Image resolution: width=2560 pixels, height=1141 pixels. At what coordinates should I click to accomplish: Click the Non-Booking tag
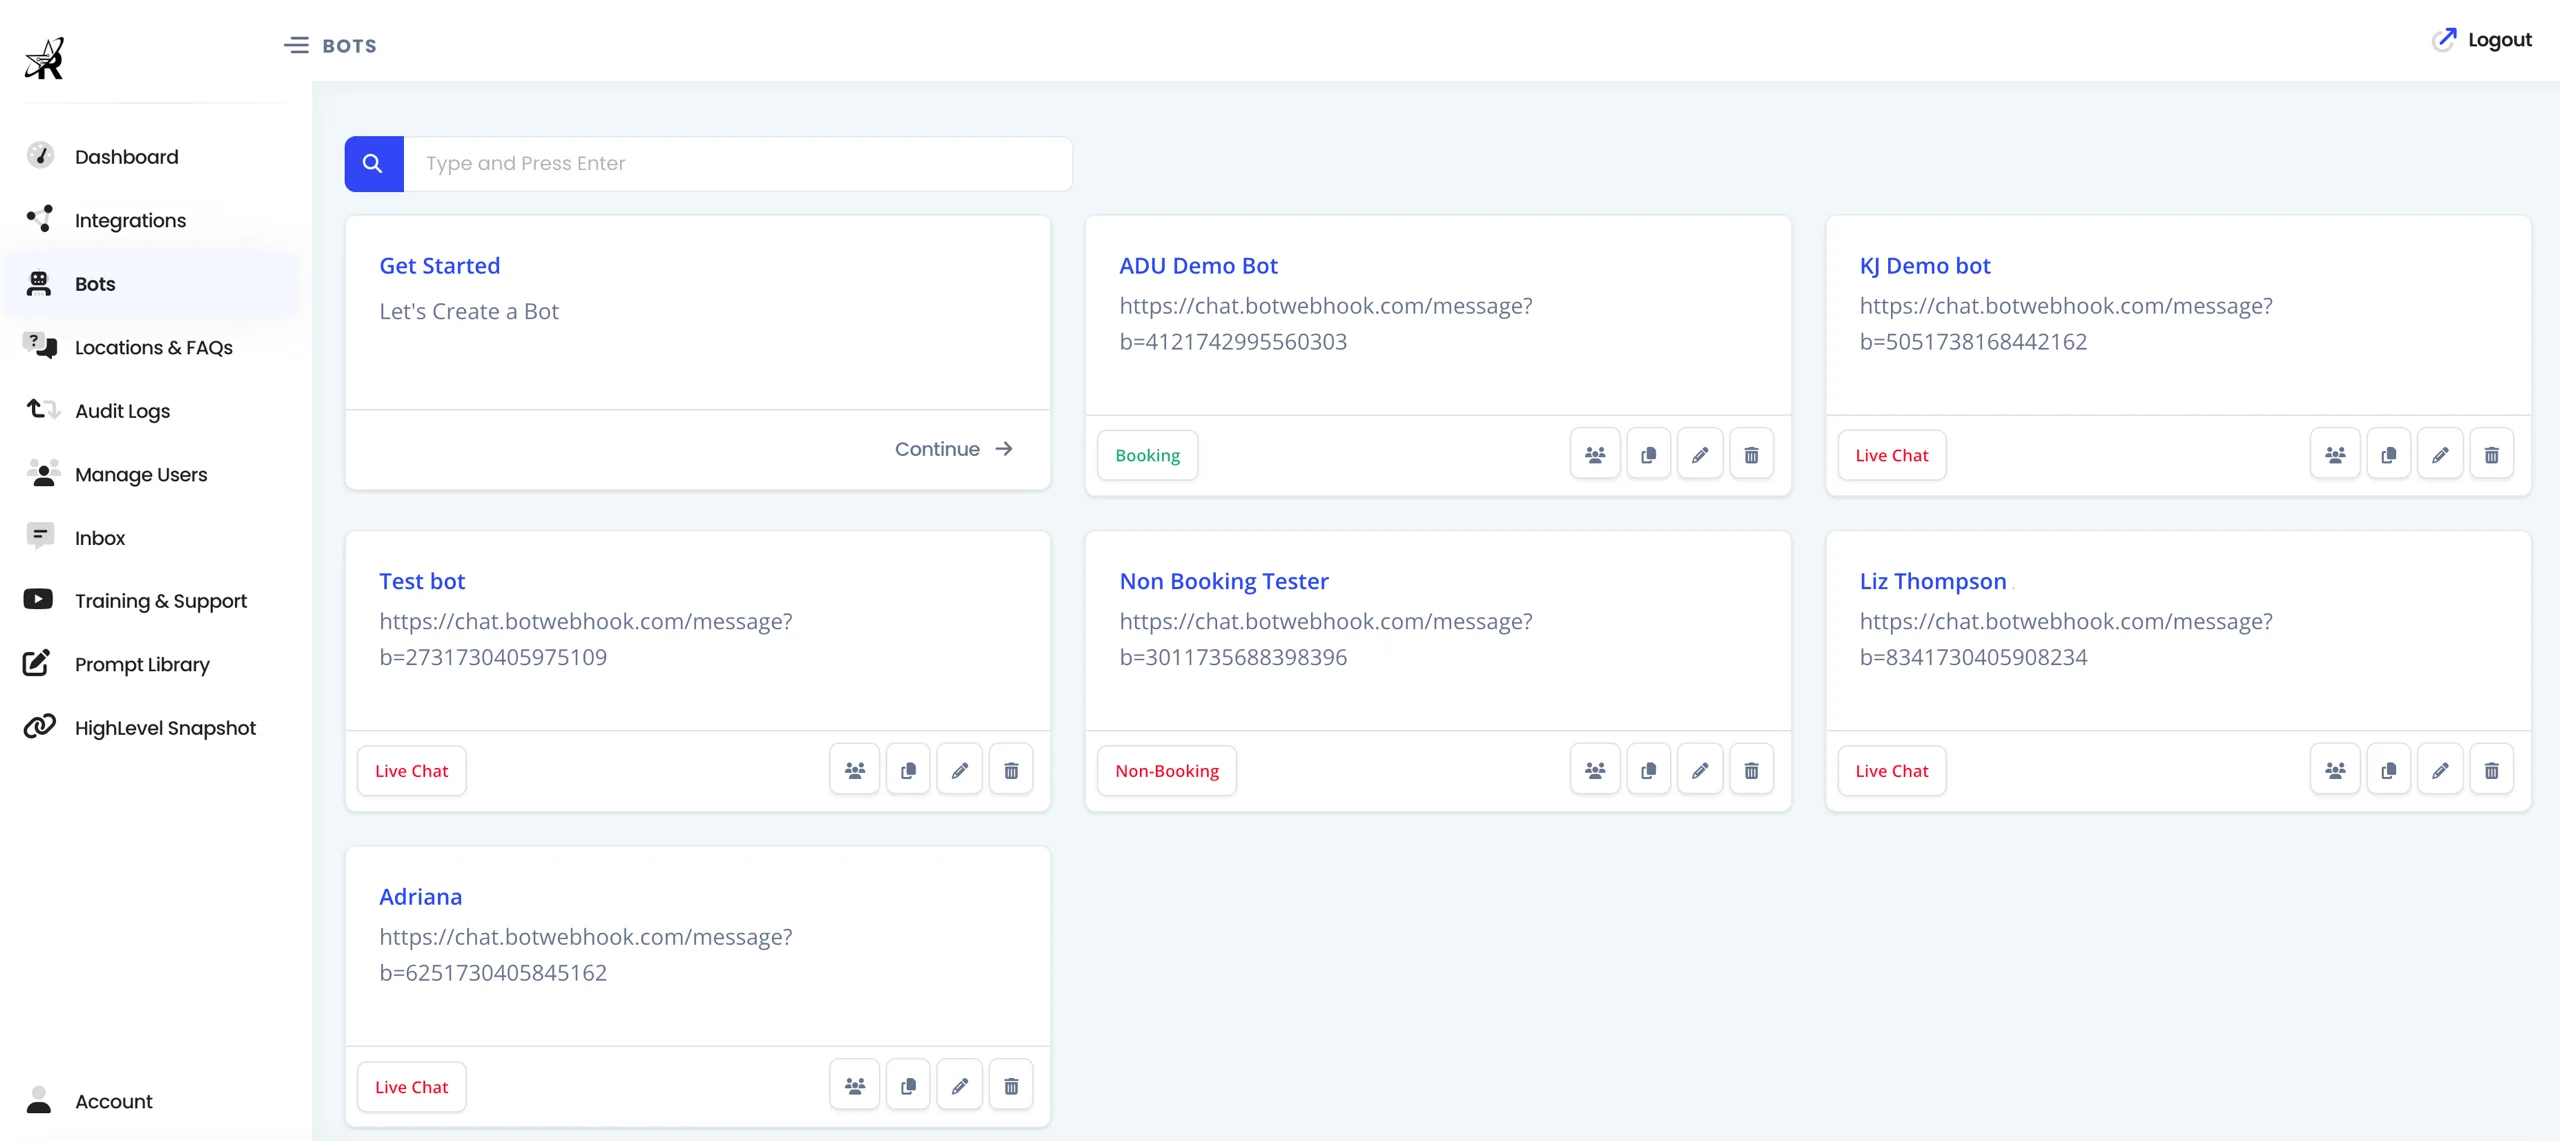(1167, 770)
